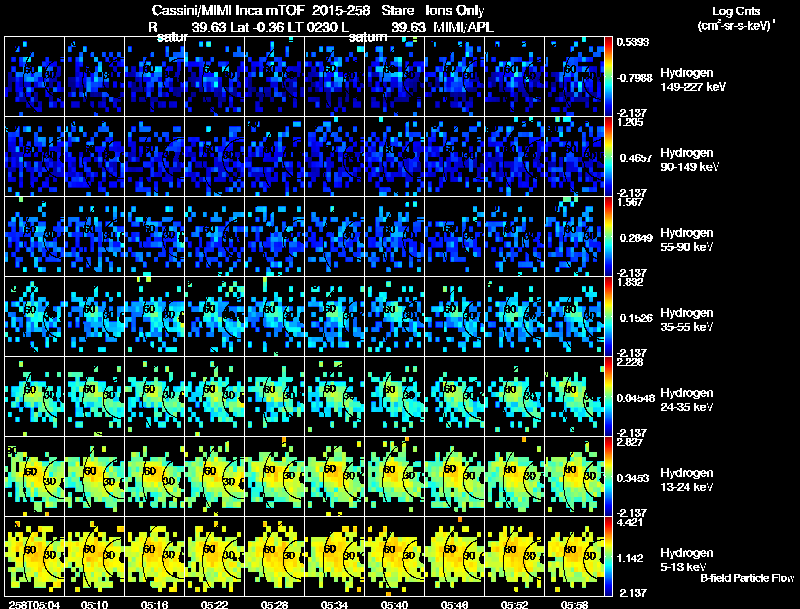Click the '05:28' time axis label
Image resolution: width=800 pixels, height=609 pixels.
(x=274, y=605)
